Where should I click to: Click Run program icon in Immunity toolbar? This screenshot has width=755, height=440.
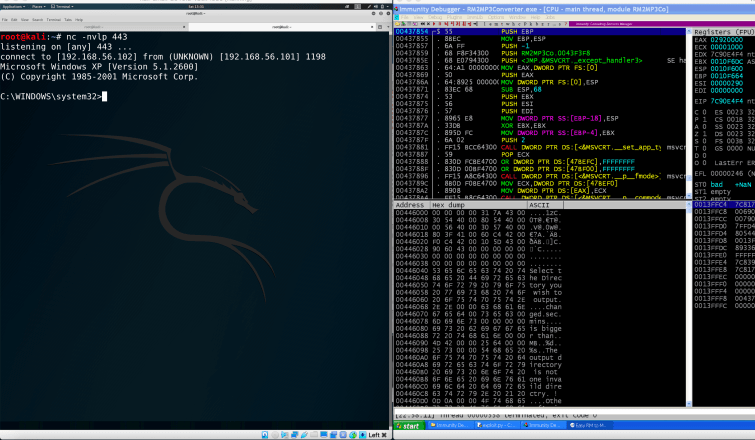[x=434, y=24]
